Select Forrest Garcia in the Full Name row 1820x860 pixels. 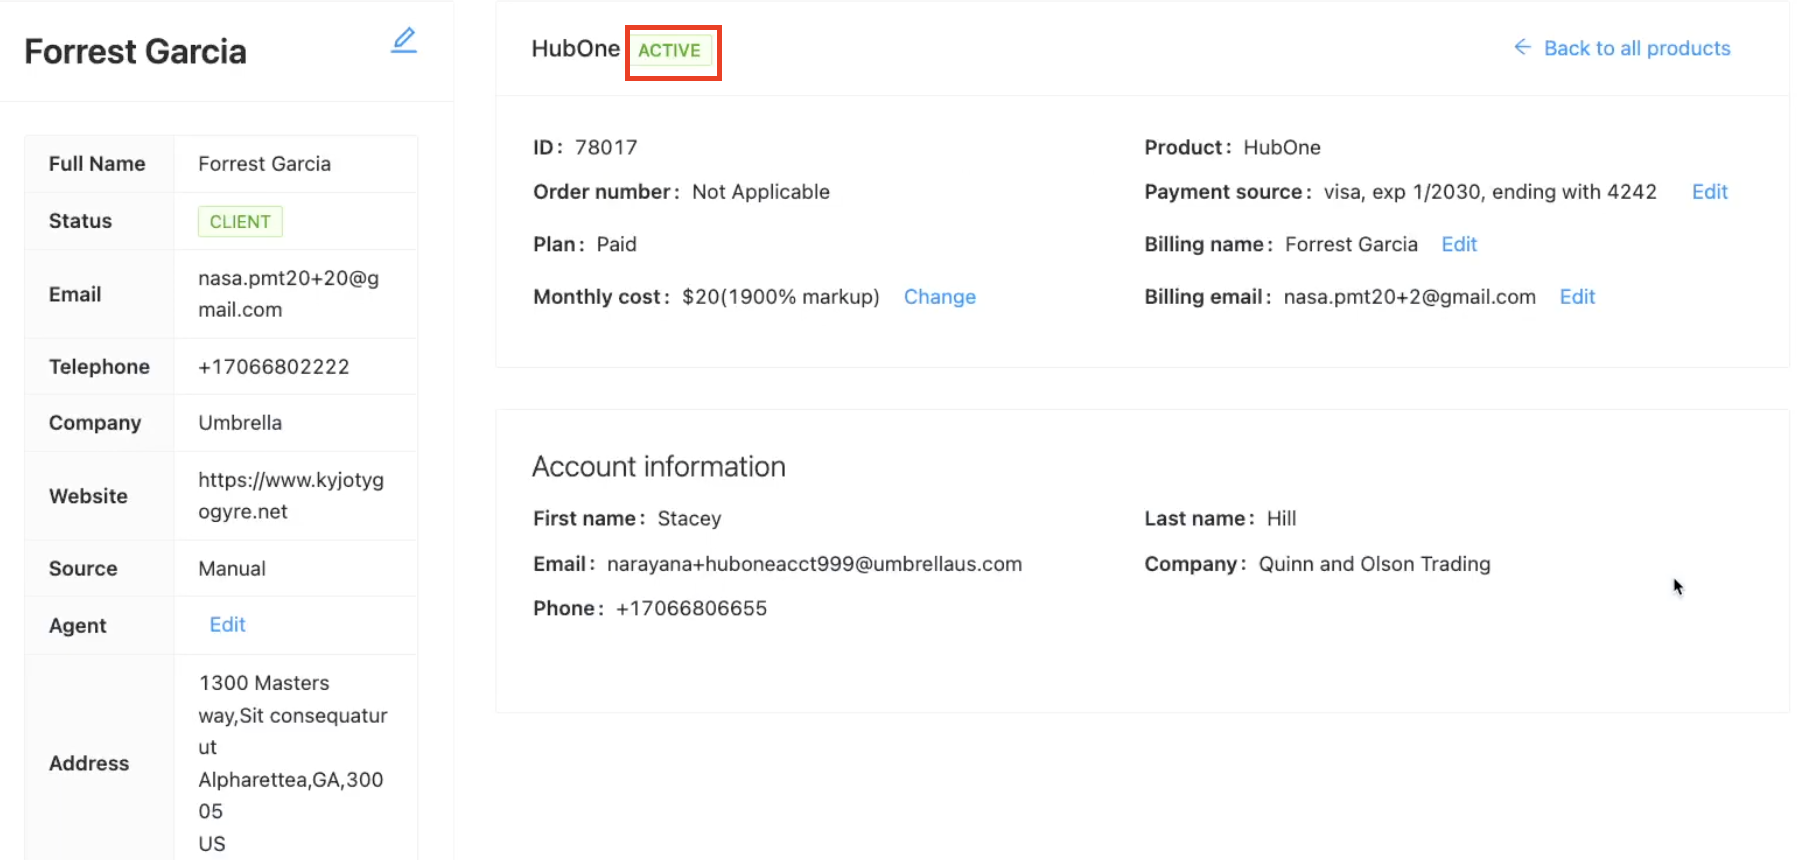pyautogui.click(x=264, y=164)
